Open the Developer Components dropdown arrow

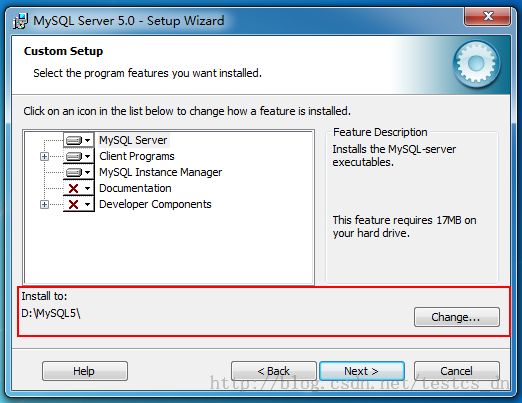[x=87, y=204]
